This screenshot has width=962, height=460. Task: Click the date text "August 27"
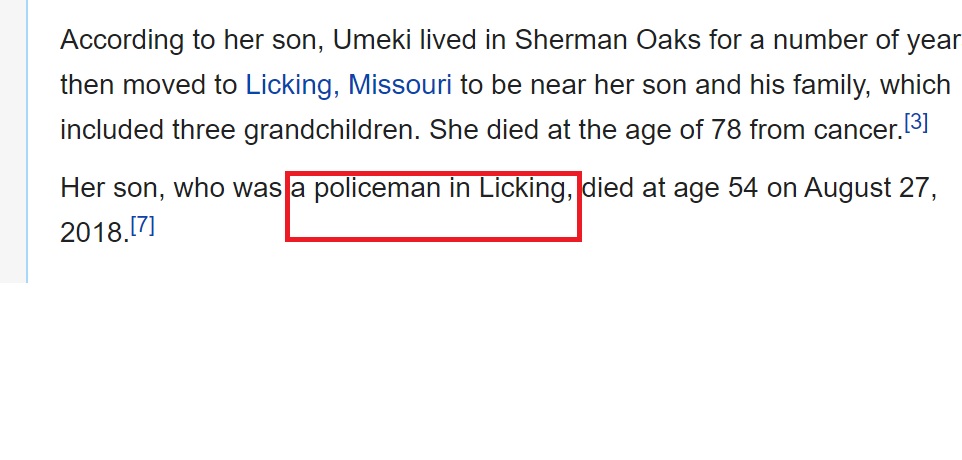pyautogui.click(x=869, y=189)
